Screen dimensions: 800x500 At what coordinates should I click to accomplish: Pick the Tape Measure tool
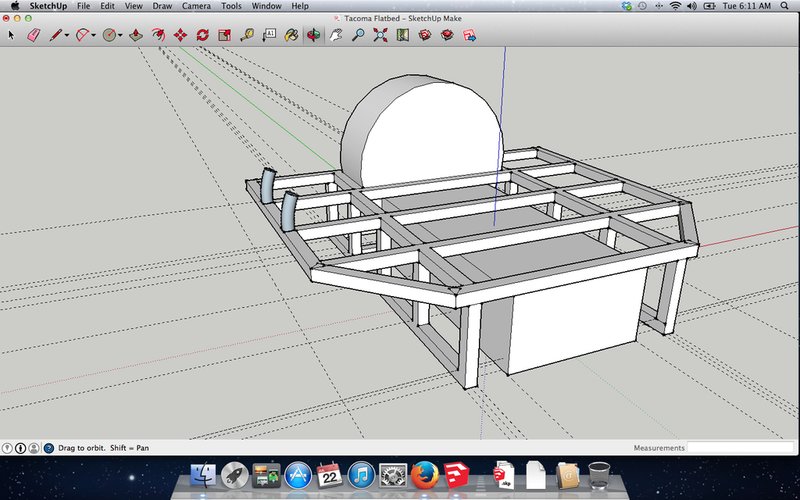tap(247, 35)
